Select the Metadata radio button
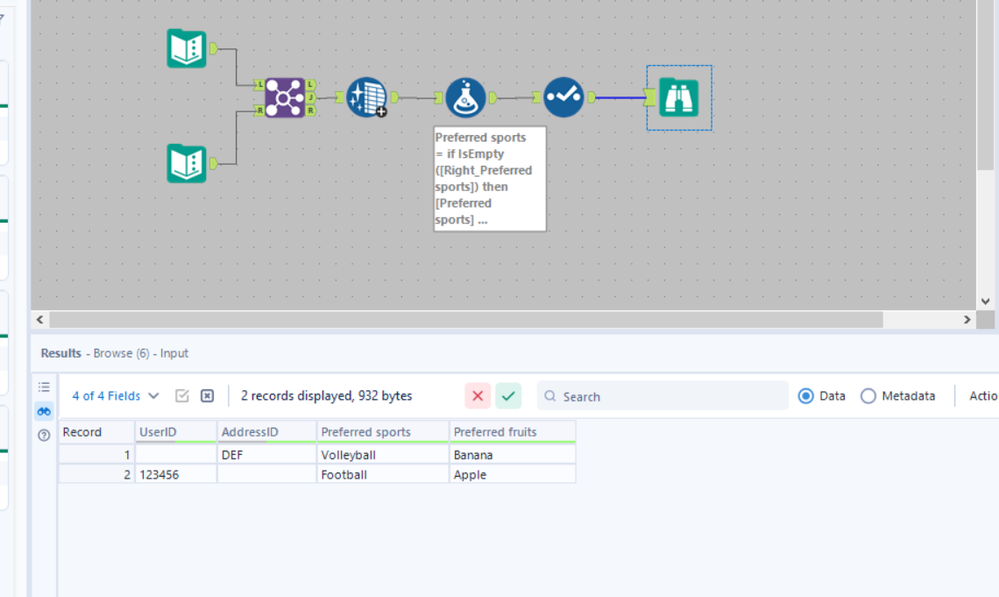The height and width of the screenshot is (597, 999). pos(868,396)
